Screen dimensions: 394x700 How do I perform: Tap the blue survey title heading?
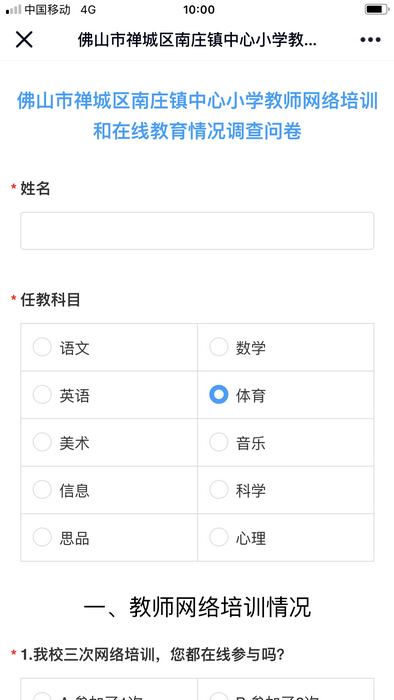(197, 116)
